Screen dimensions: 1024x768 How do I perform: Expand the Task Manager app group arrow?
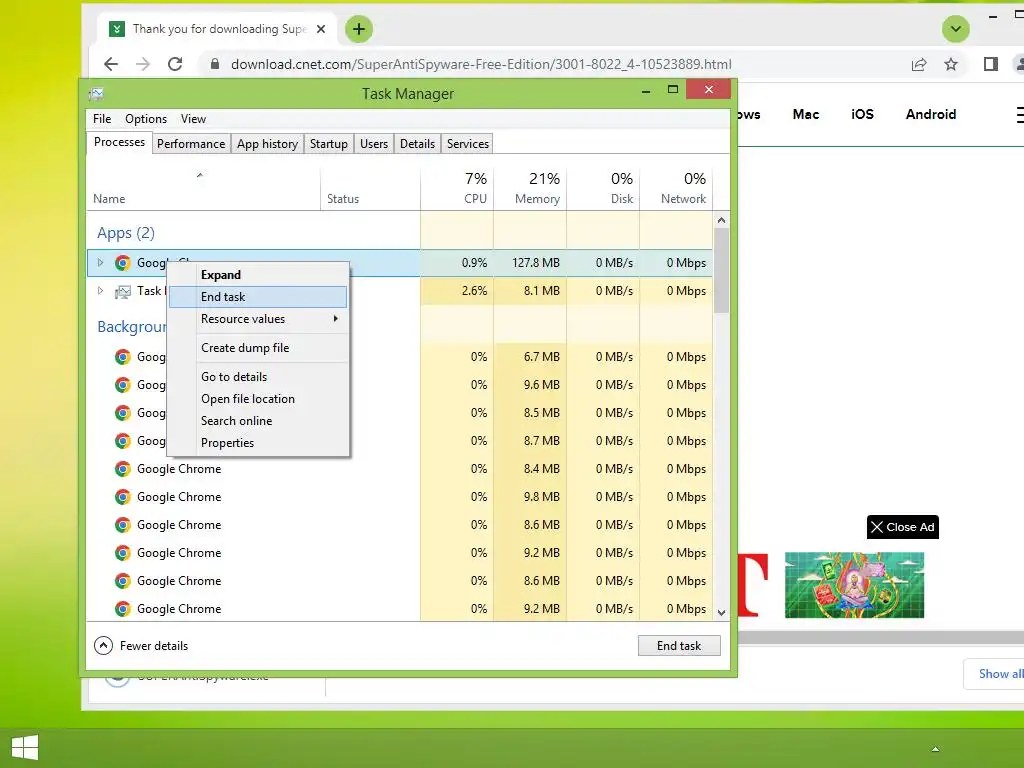tap(100, 291)
